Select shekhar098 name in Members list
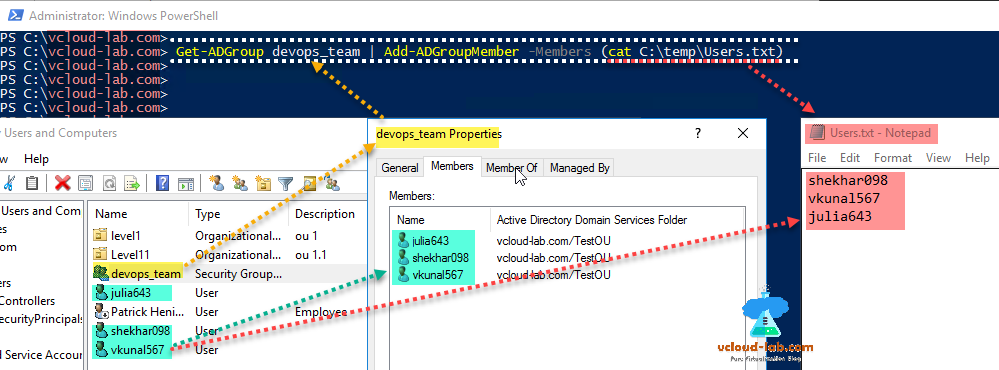 point(440,258)
